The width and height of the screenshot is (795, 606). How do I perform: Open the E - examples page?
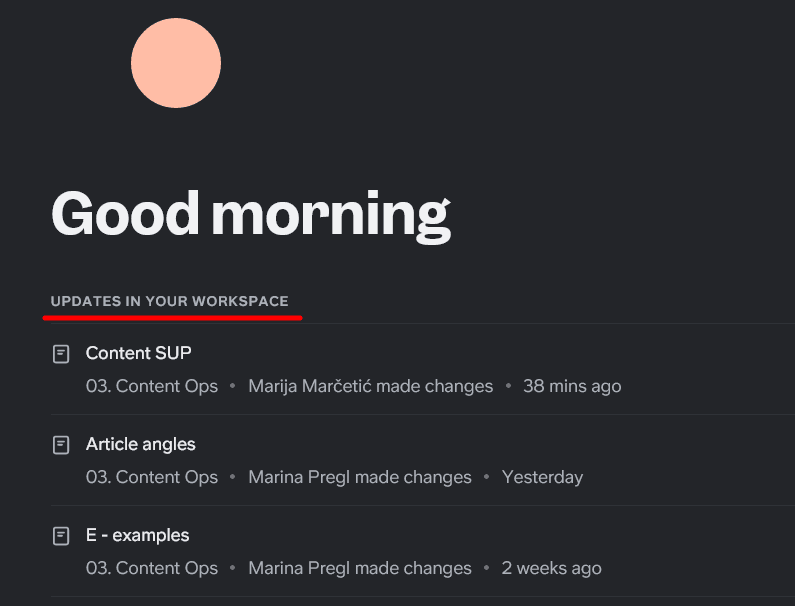tap(138, 535)
